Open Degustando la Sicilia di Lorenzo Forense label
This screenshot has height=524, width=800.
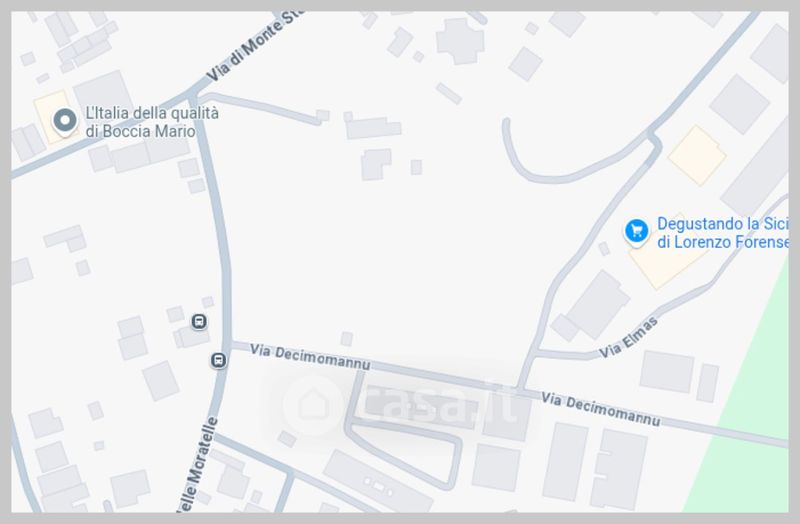[x=722, y=233]
